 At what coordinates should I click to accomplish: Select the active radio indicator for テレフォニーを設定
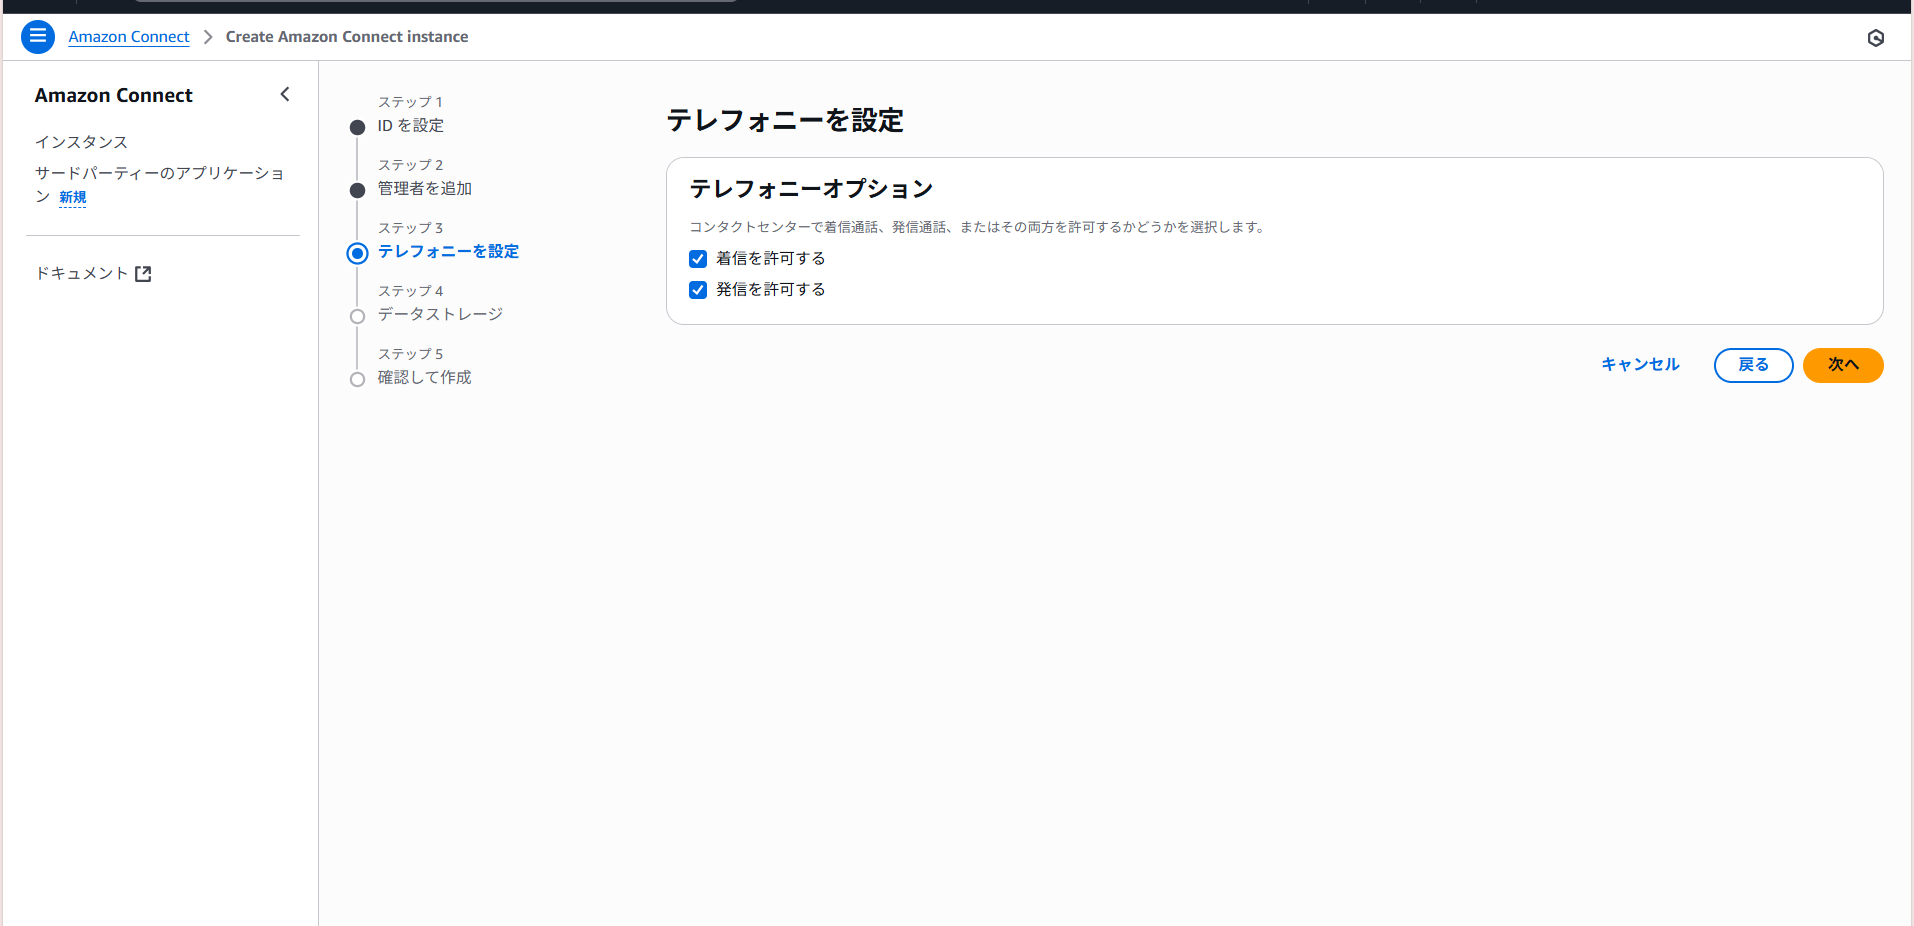click(x=357, y=253)
